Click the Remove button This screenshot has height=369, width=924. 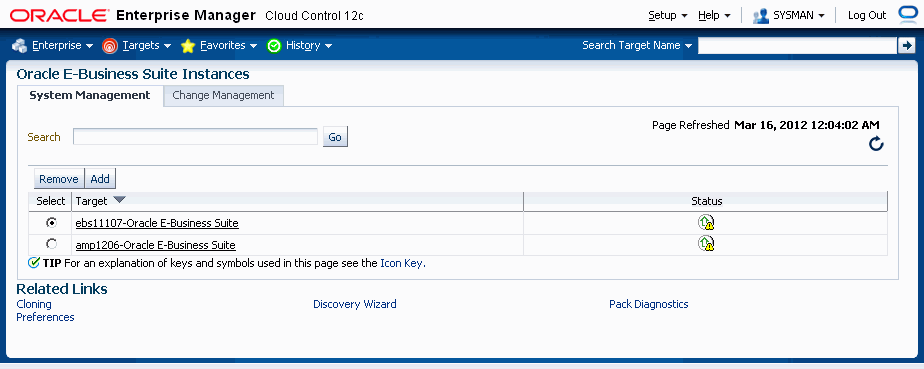[x=59, y=179]
